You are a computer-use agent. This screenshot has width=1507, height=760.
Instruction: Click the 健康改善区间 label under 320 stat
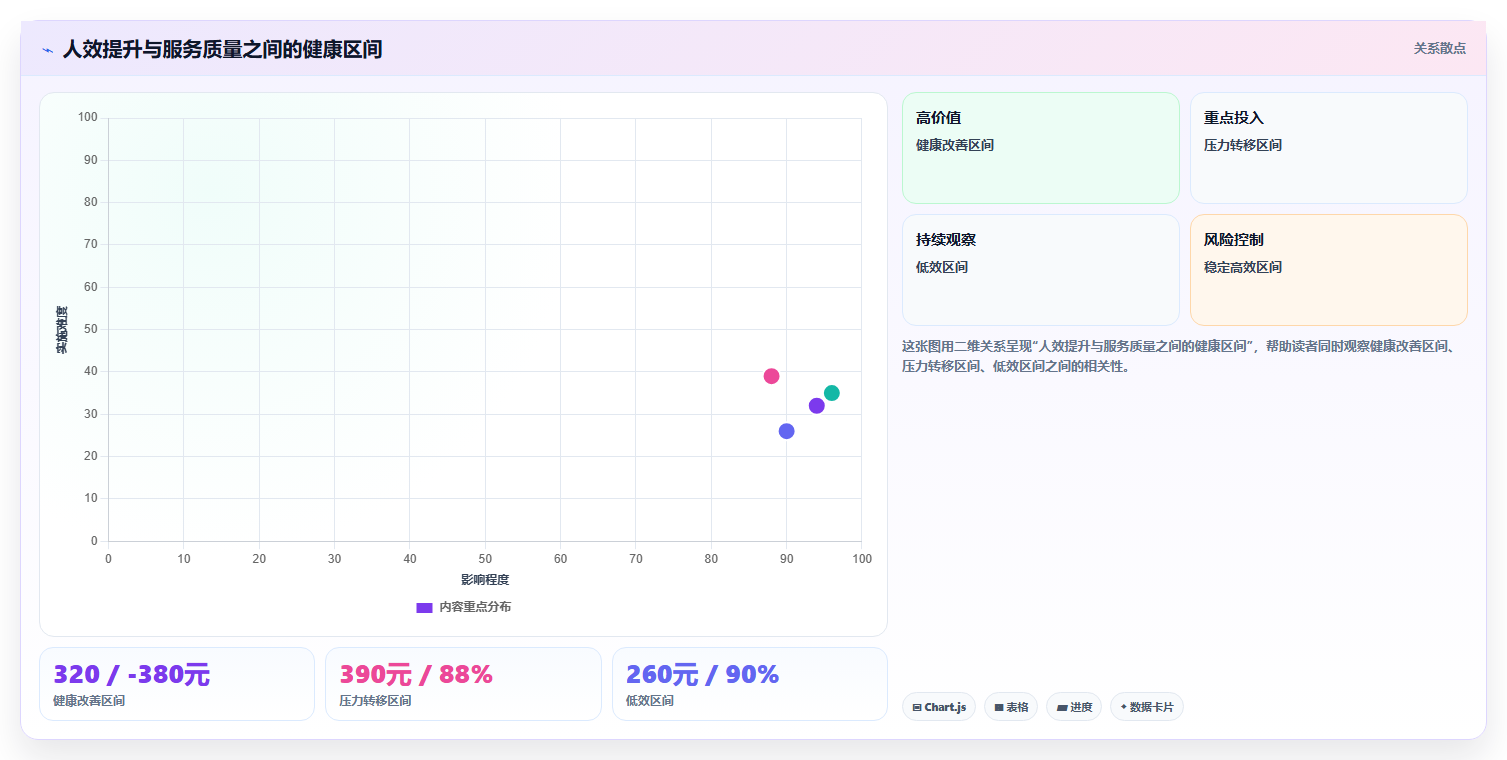click(89, 701)
